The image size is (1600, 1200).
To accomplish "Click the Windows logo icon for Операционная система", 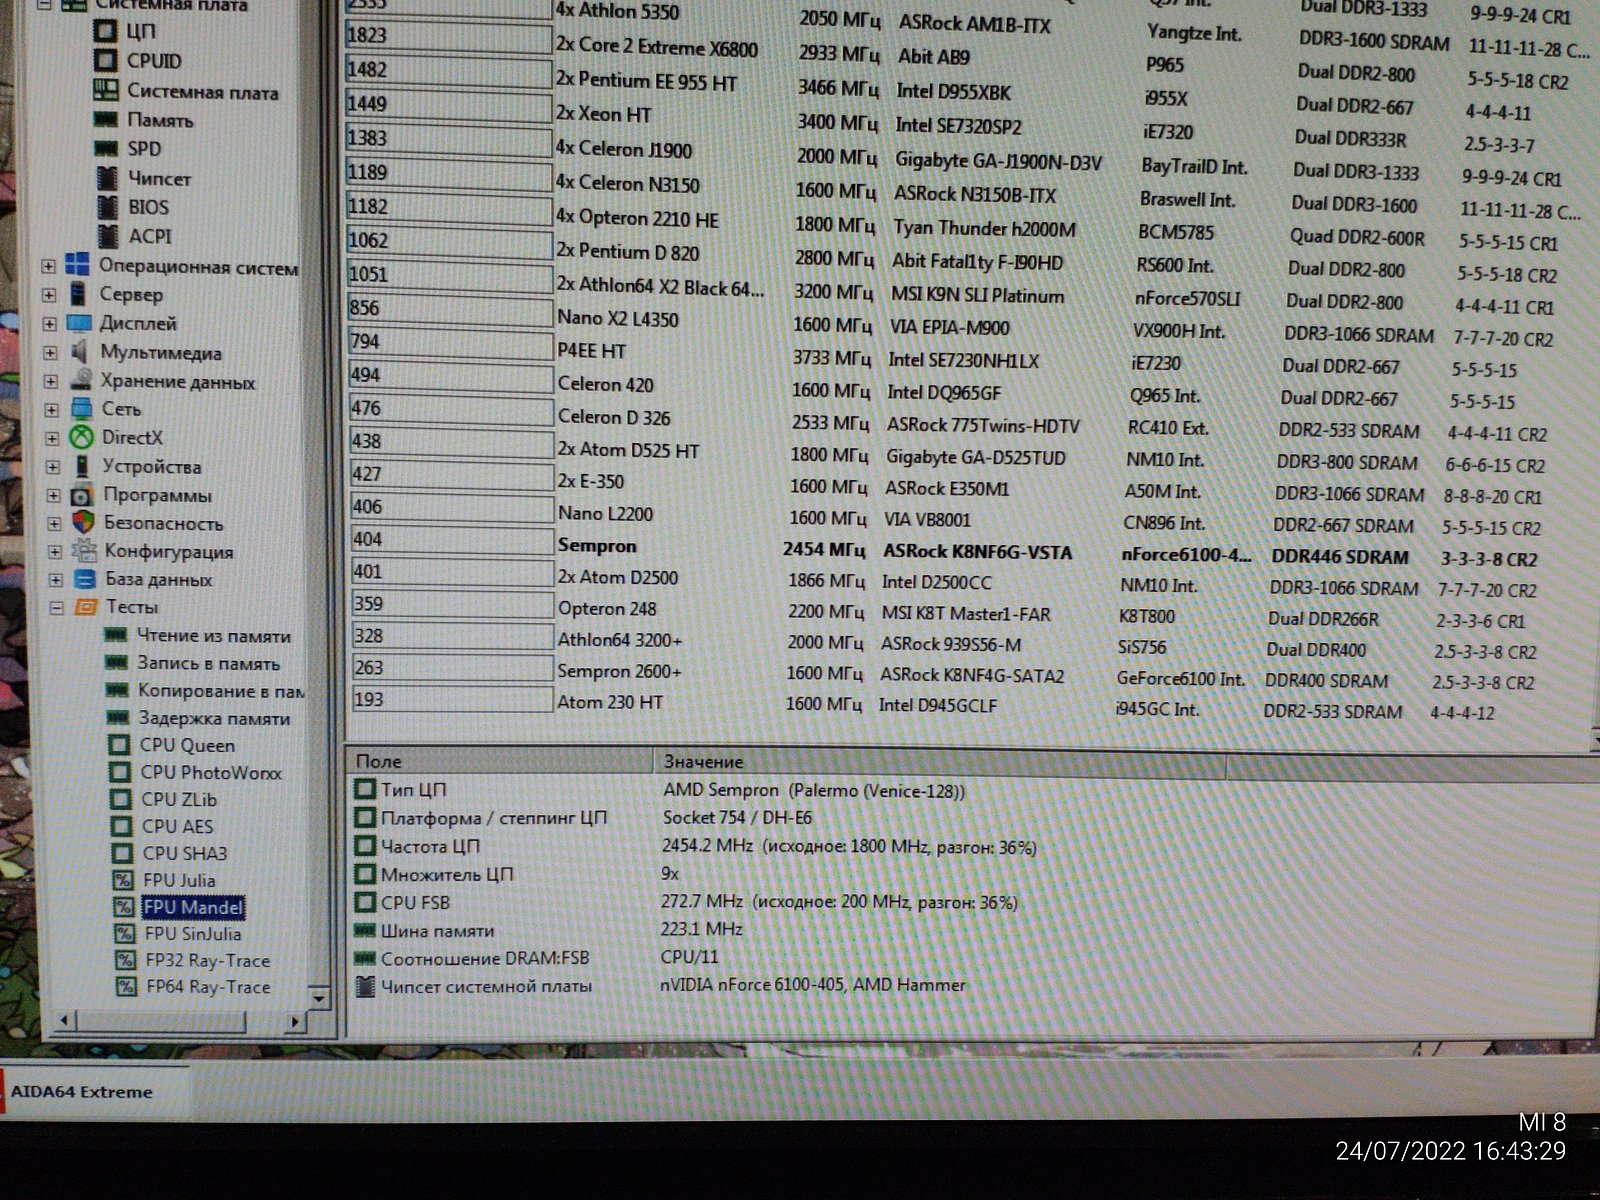I will (77, 266).
